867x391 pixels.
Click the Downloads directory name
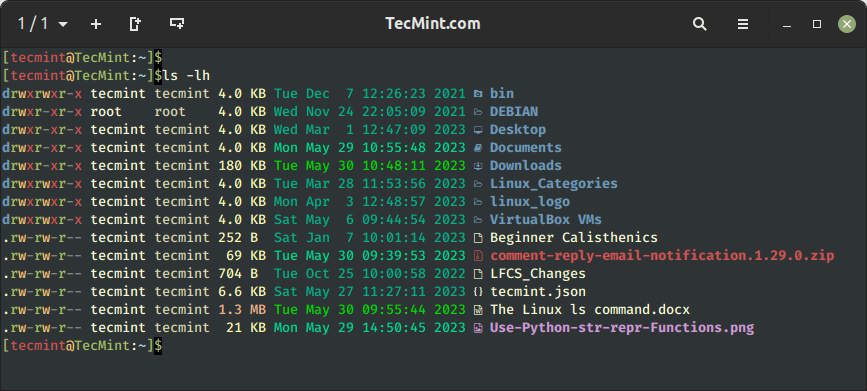click(525, 165)
